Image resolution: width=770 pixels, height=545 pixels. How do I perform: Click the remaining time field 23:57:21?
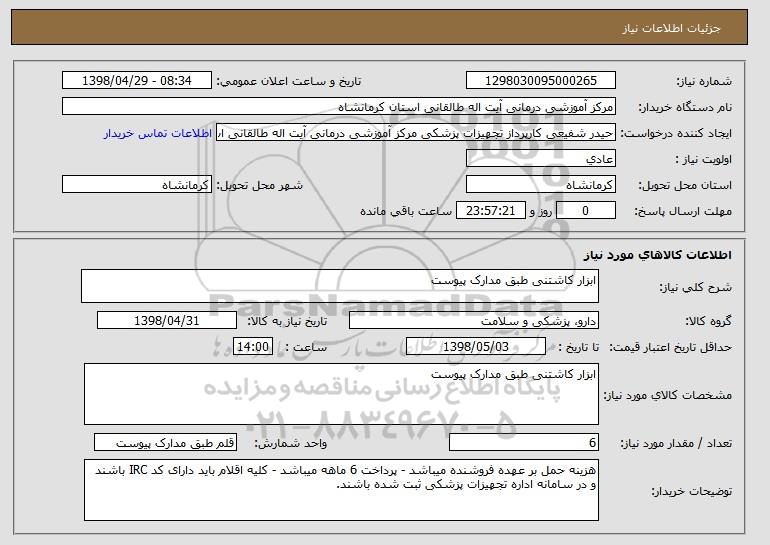(491, 211)
